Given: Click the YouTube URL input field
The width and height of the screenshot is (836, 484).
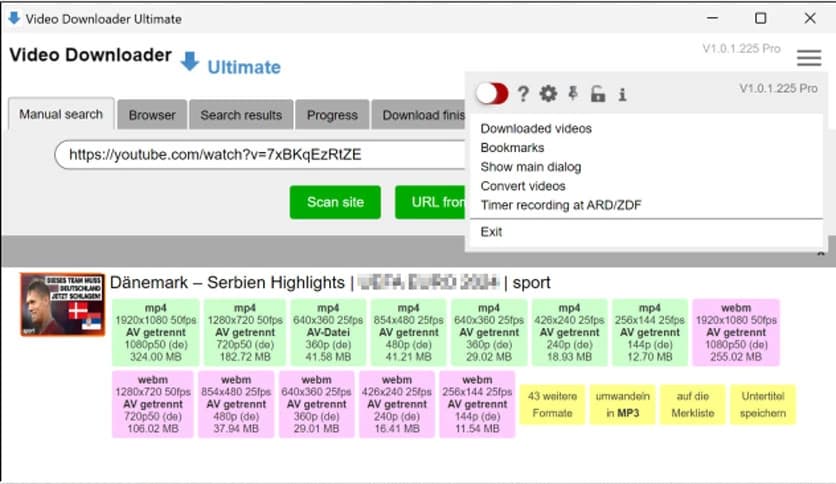Looking at the screenshot, I should click(x=261, y=155).
